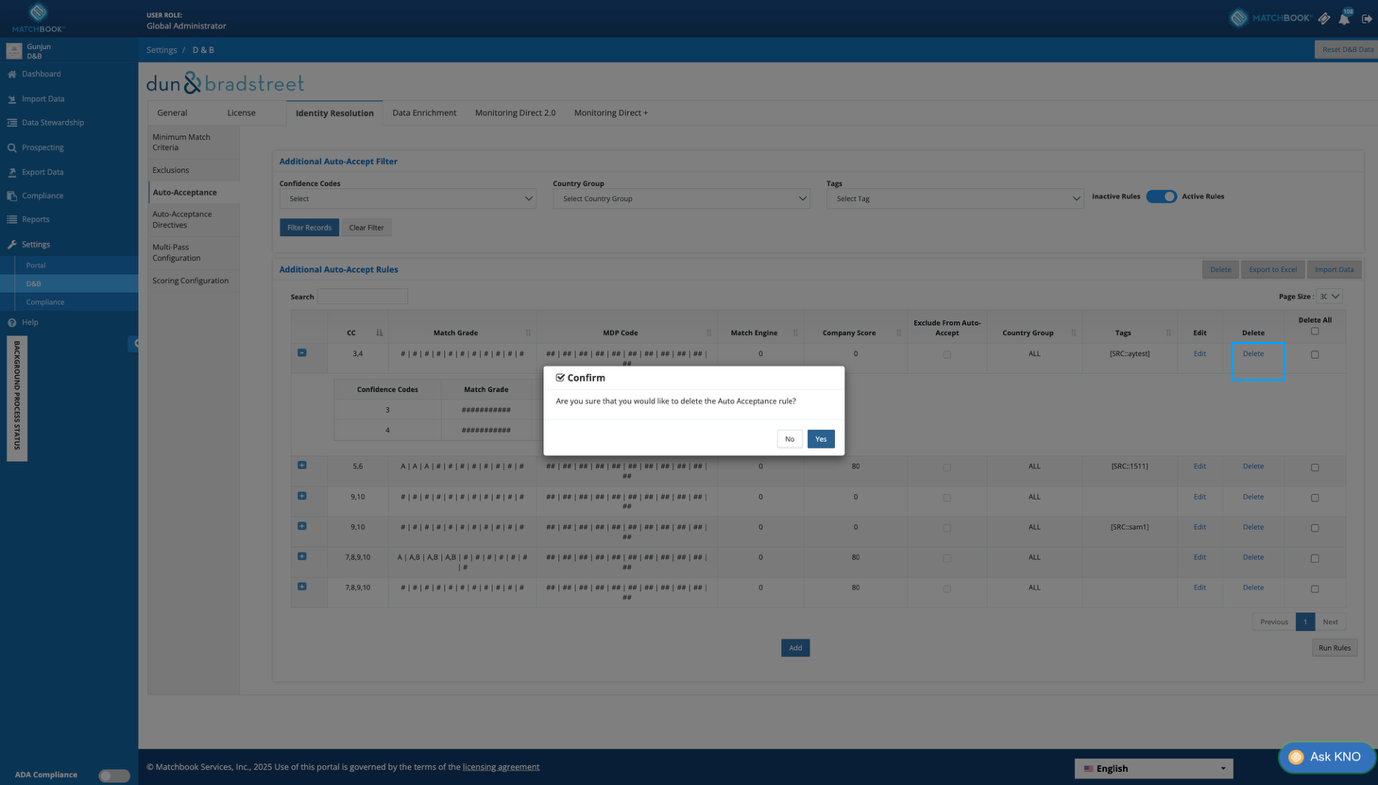
Task: Click the Gunjun user avatar
Action: pos(14,51)
